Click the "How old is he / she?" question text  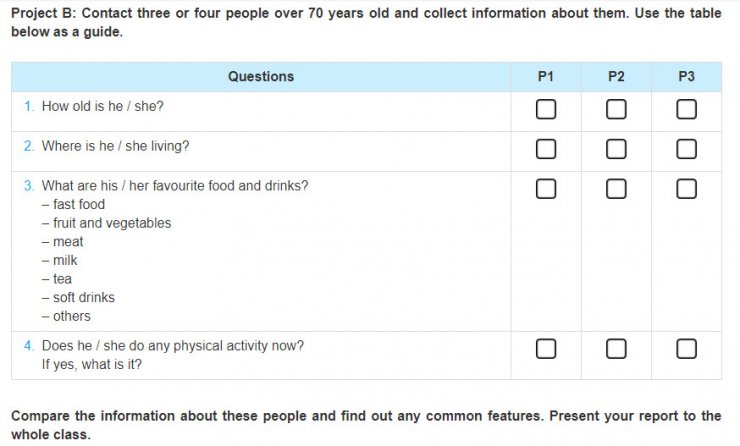point(102,106)
